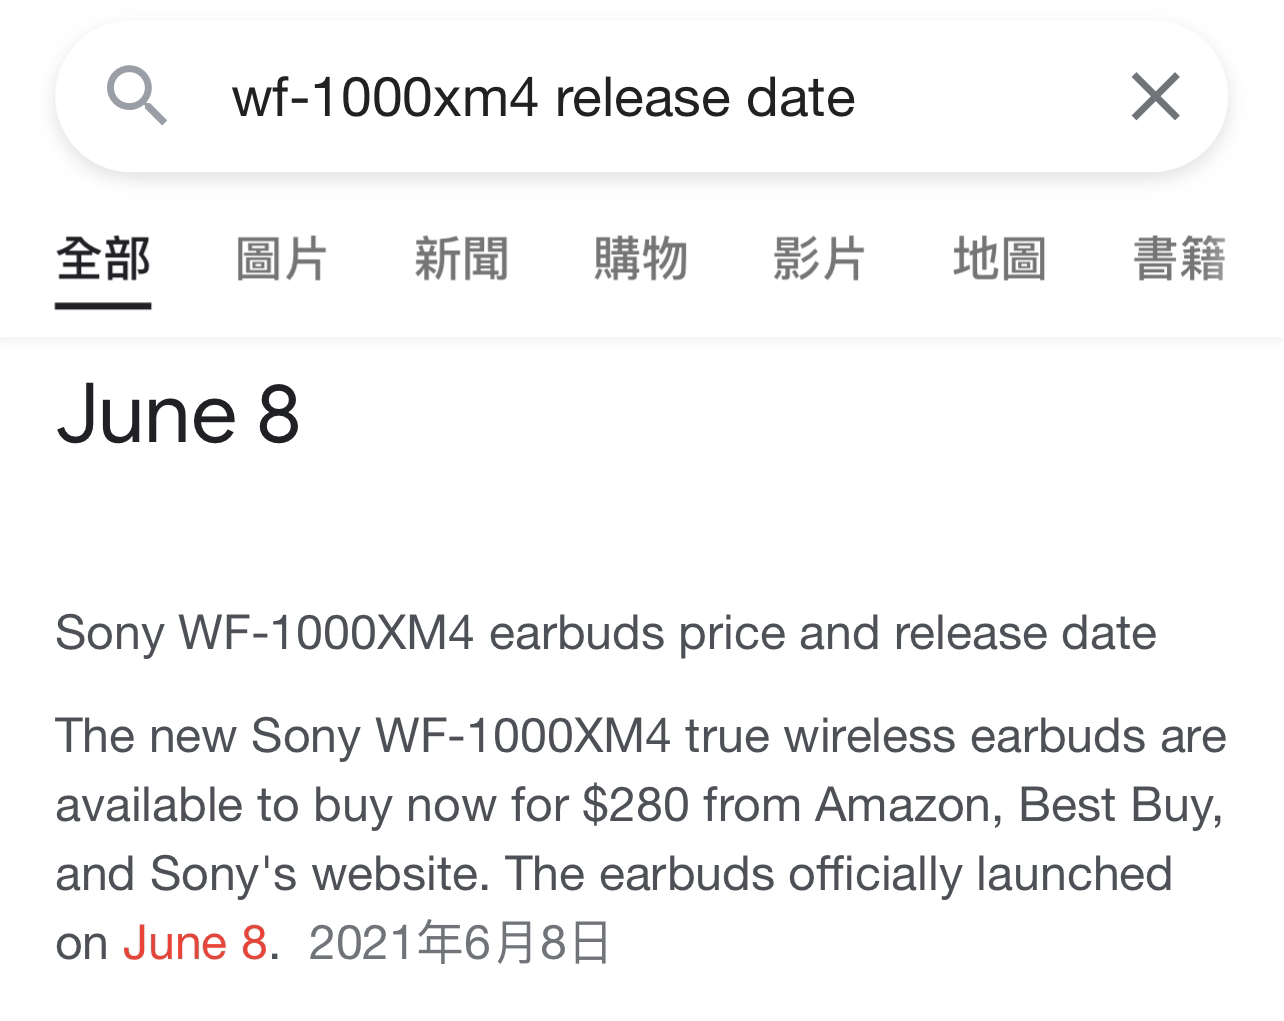Switch to the 影片 videos tab
1284x1021 pixels.
point(820,260)
